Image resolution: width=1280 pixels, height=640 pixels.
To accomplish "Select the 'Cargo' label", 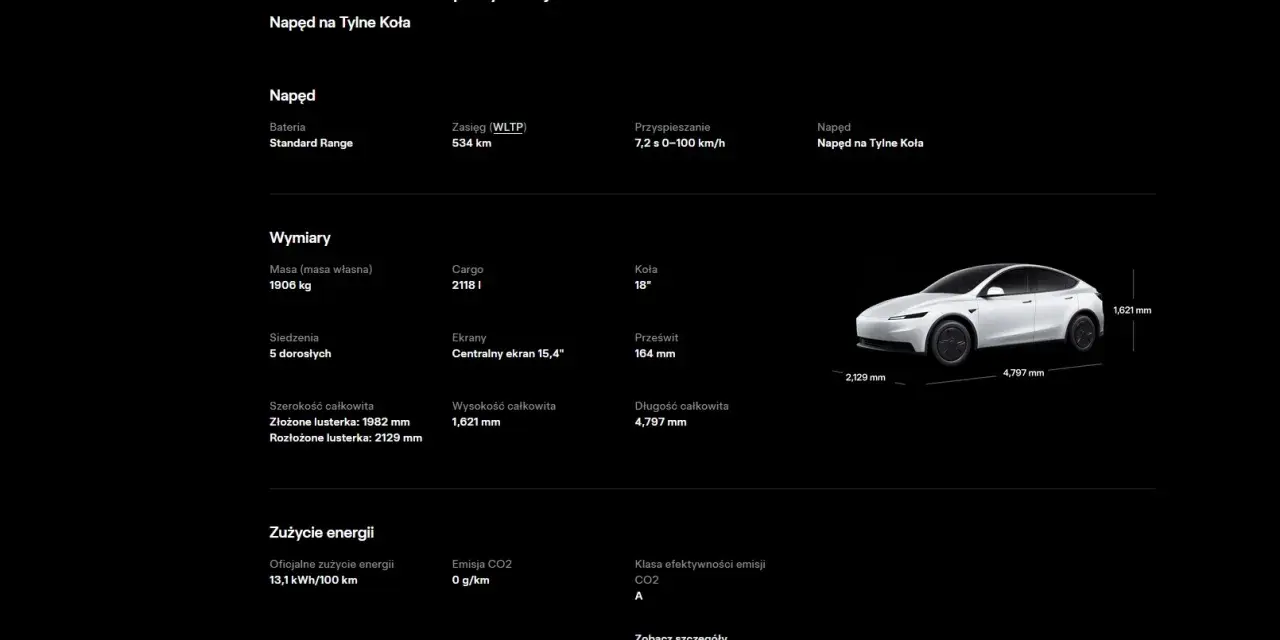I will (467, 269).
